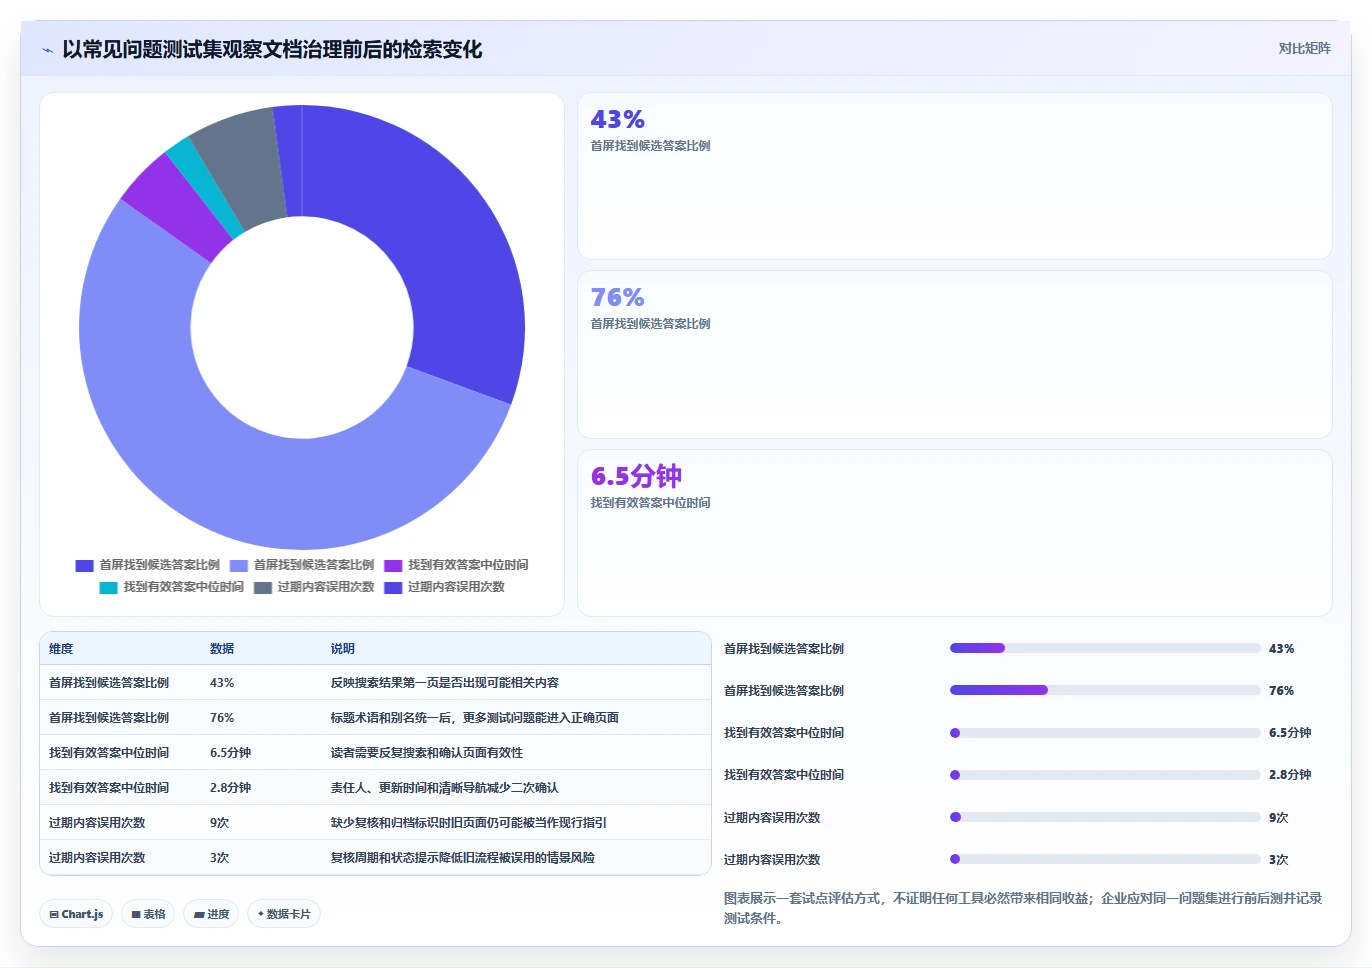Toggle the cyan legend entry 找到有效答案中位时间
Viewport: 1372px width, 968px height.
click(171, 587)
